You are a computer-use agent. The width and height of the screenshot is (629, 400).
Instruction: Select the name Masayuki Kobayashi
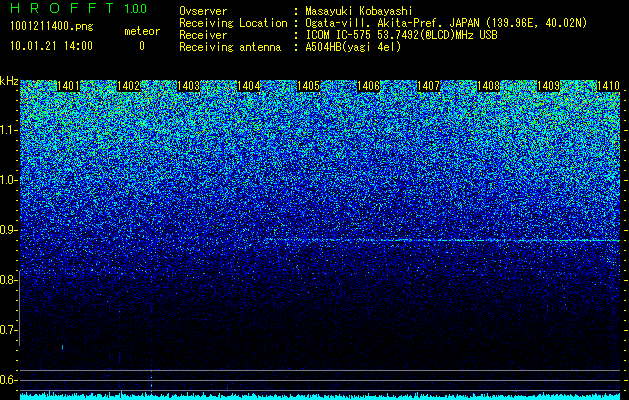(x=358, y=11)
